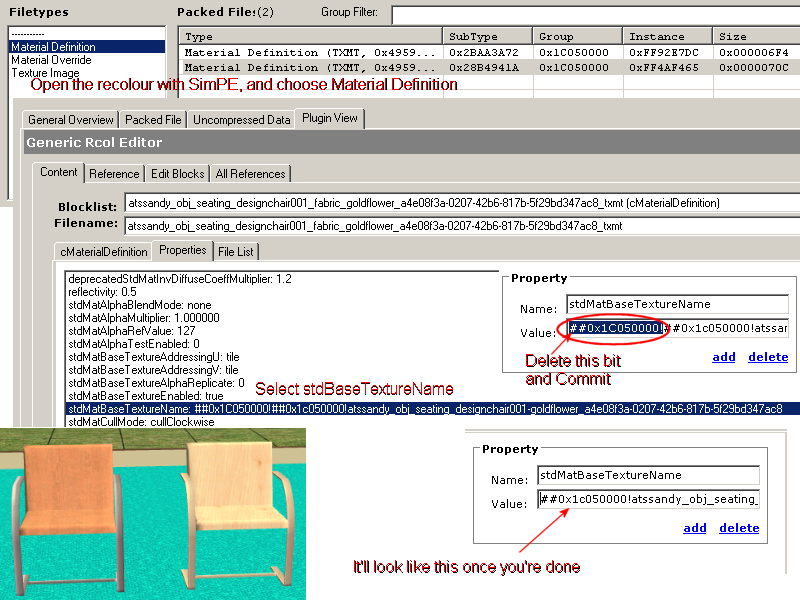Select stdMatBaseTextureAddressingU property

pyautogui.click(x=154, y=357)
